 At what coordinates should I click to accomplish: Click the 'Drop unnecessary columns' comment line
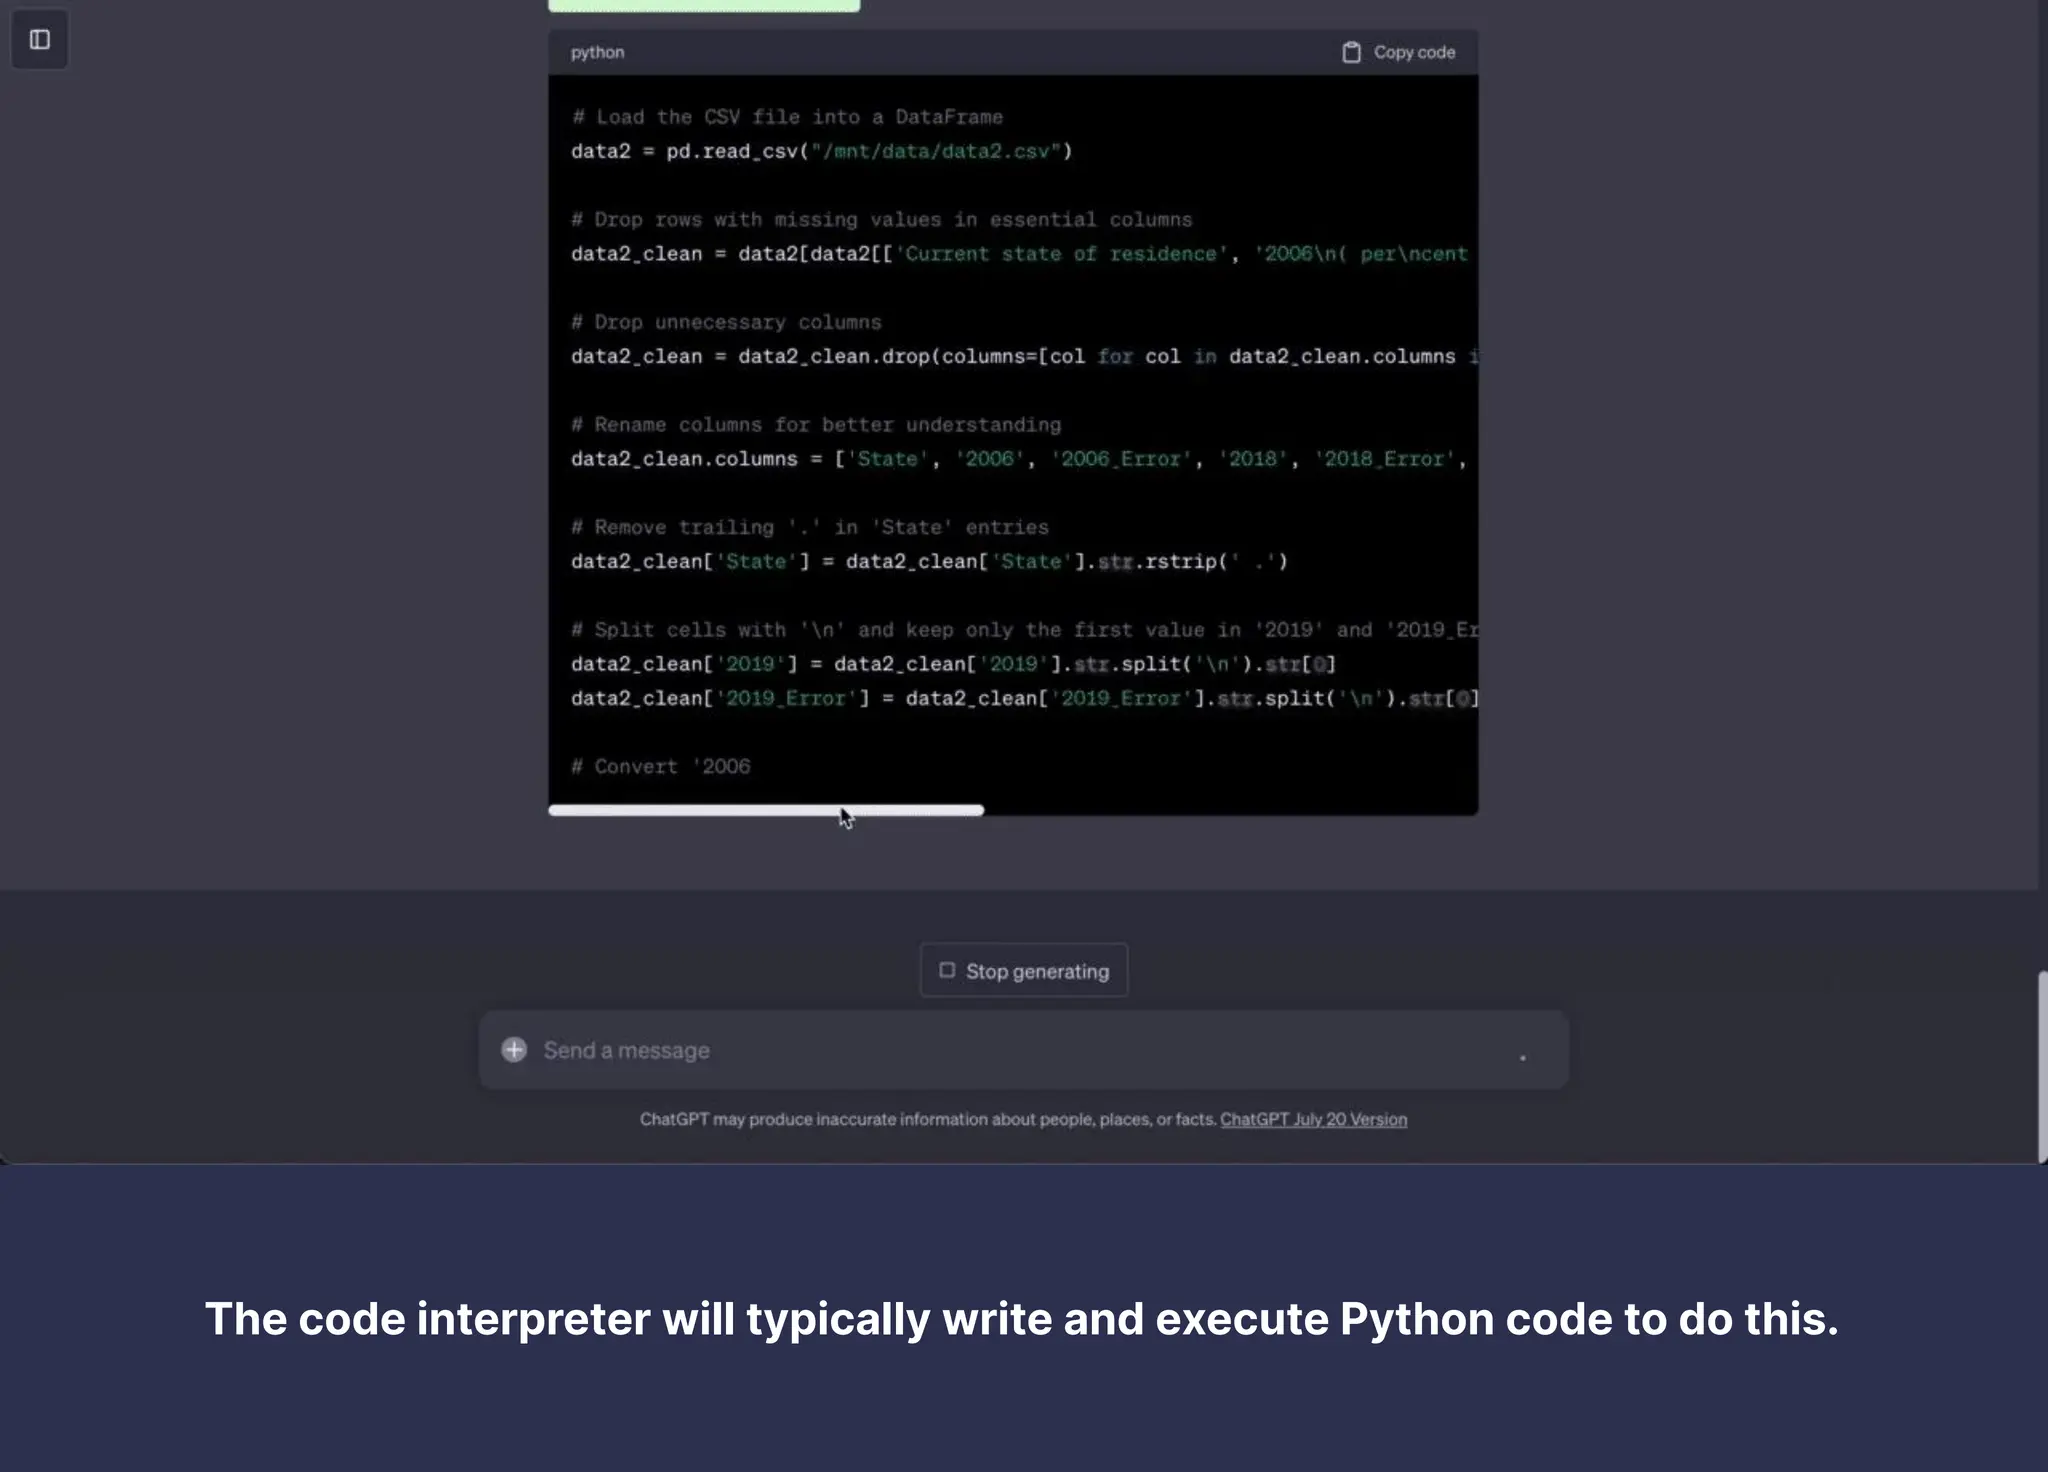point(726,322)
